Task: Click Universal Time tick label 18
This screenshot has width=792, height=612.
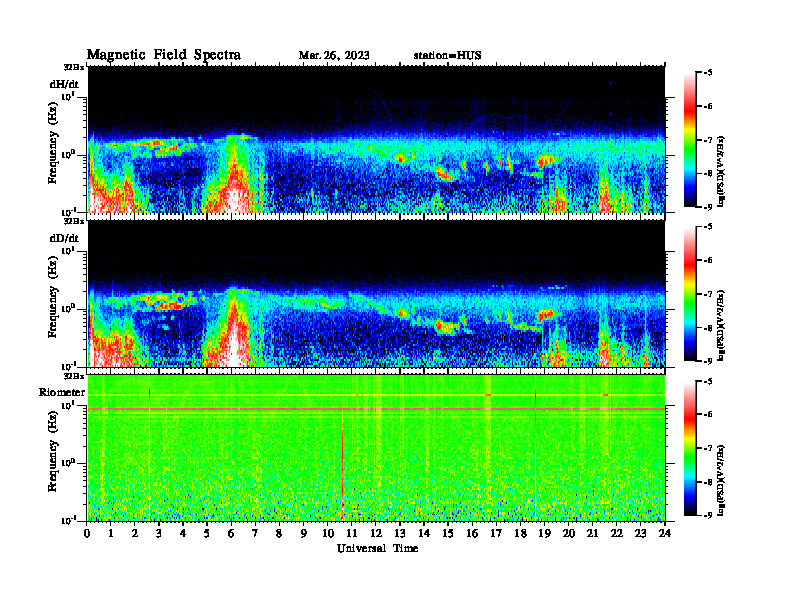Action: point(520,534)
